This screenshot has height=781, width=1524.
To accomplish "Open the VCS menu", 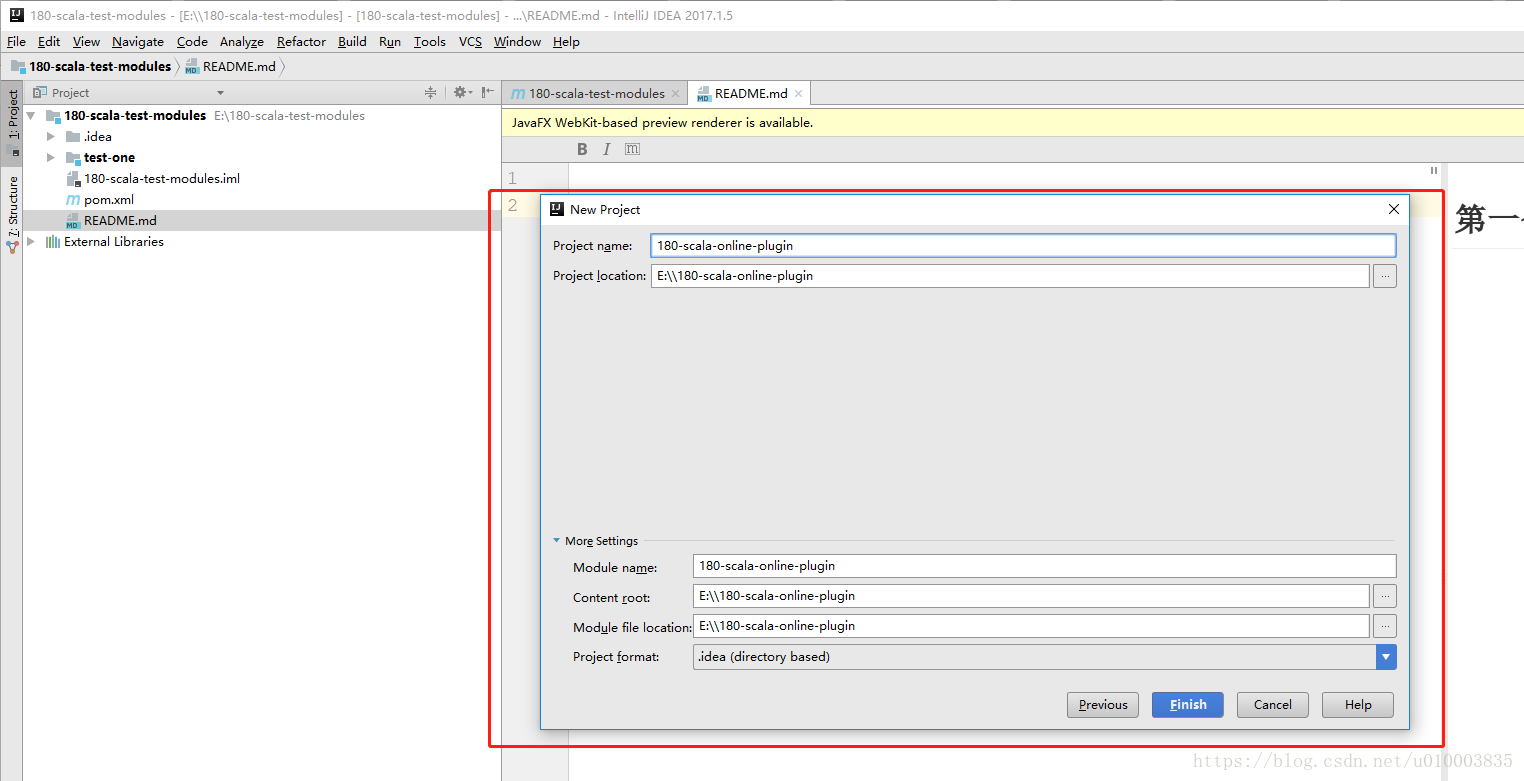I will pos(470,42).
